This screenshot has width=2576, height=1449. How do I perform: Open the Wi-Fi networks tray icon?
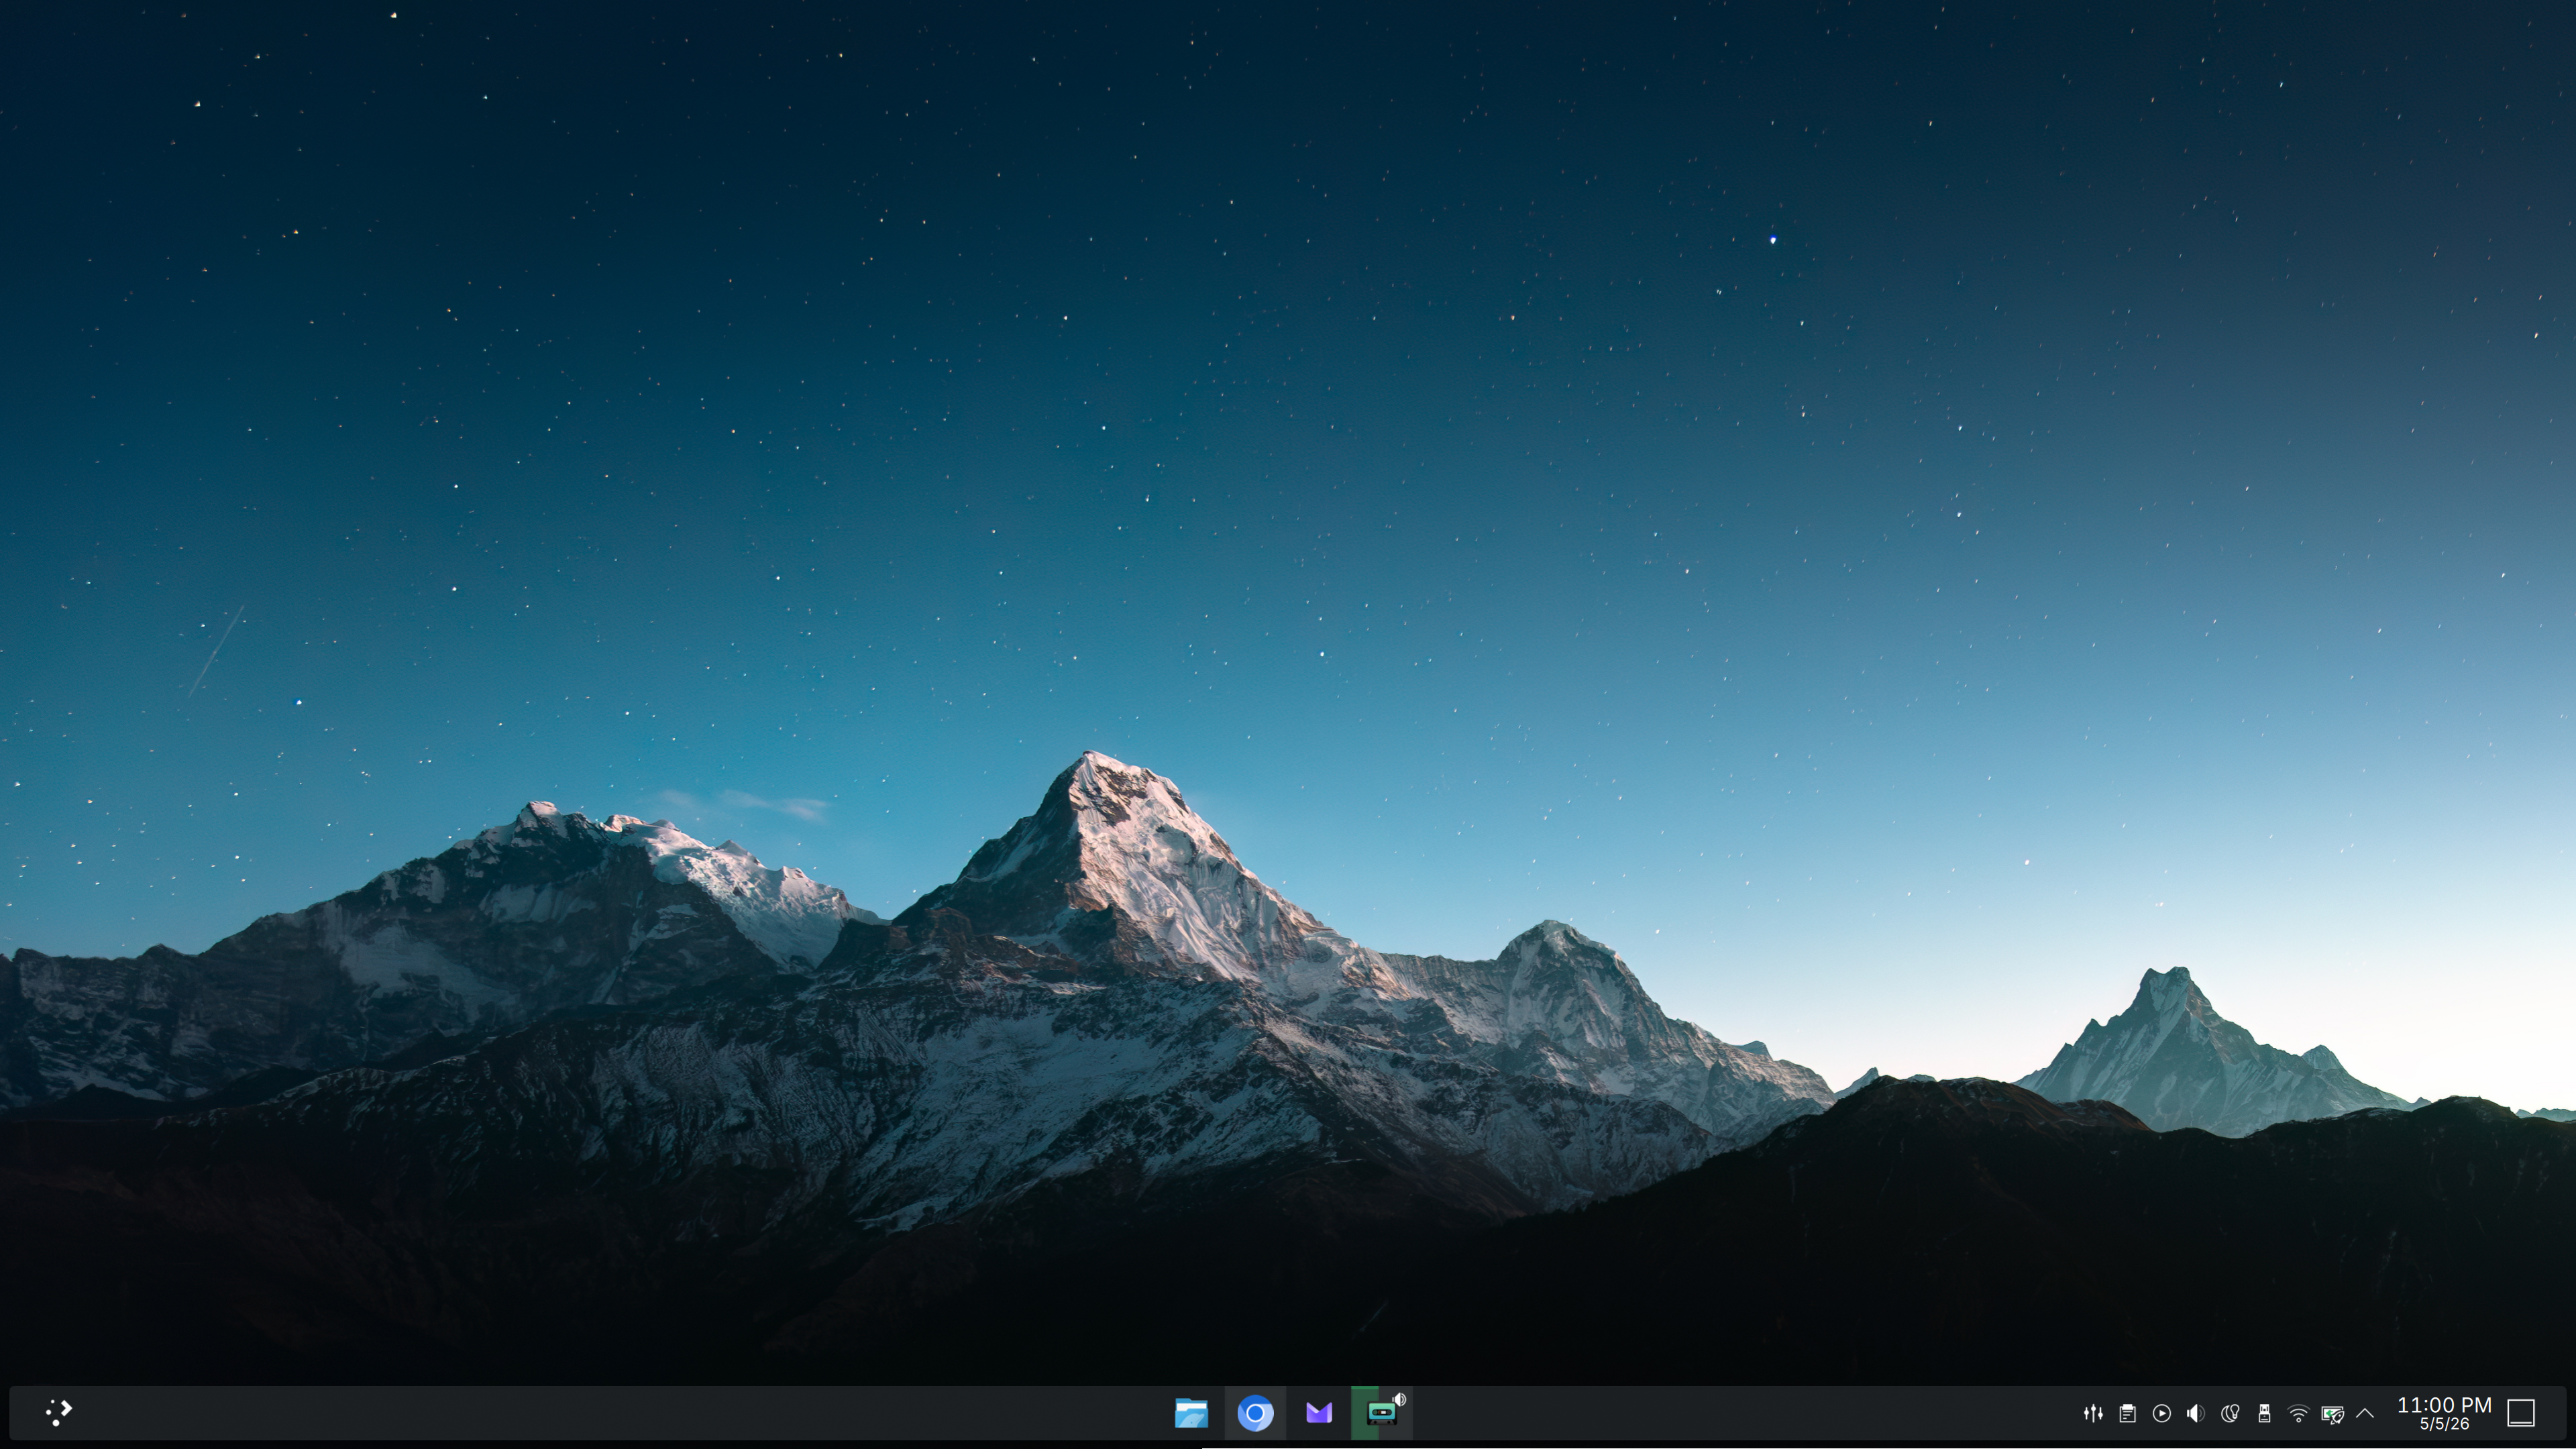[2298, 1413]
